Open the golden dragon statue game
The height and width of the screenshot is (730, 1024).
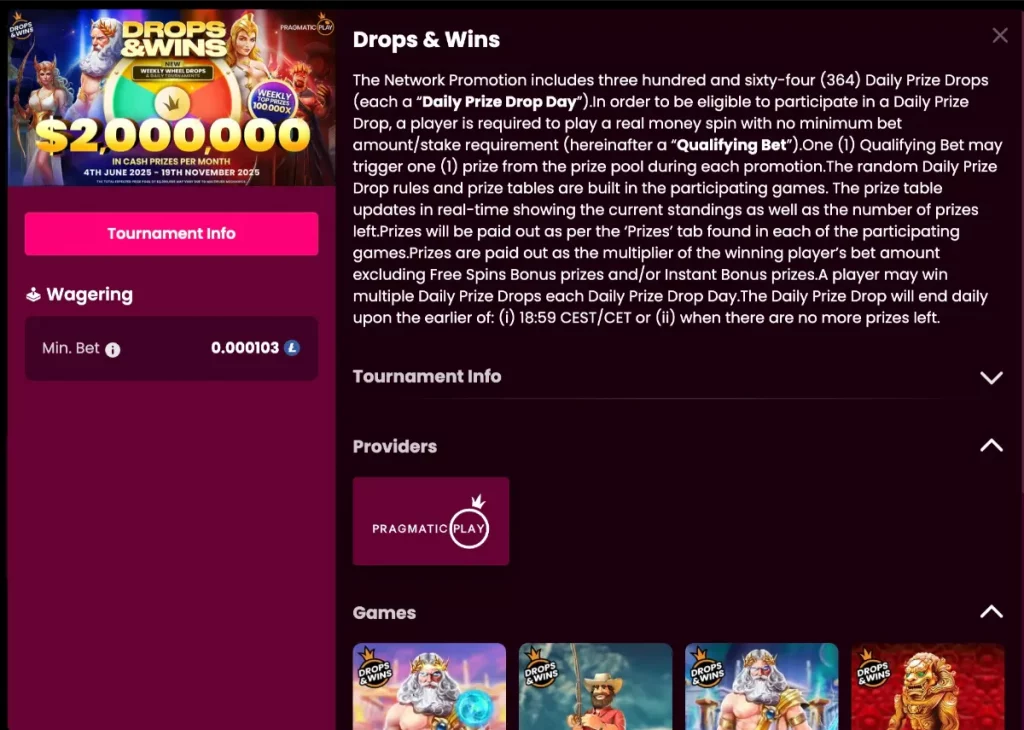tap(927, 686)
